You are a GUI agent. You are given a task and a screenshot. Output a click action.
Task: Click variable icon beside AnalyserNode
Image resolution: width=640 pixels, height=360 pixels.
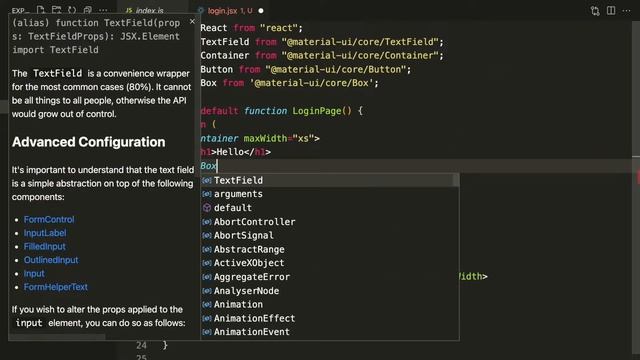(x=207, y=291)
